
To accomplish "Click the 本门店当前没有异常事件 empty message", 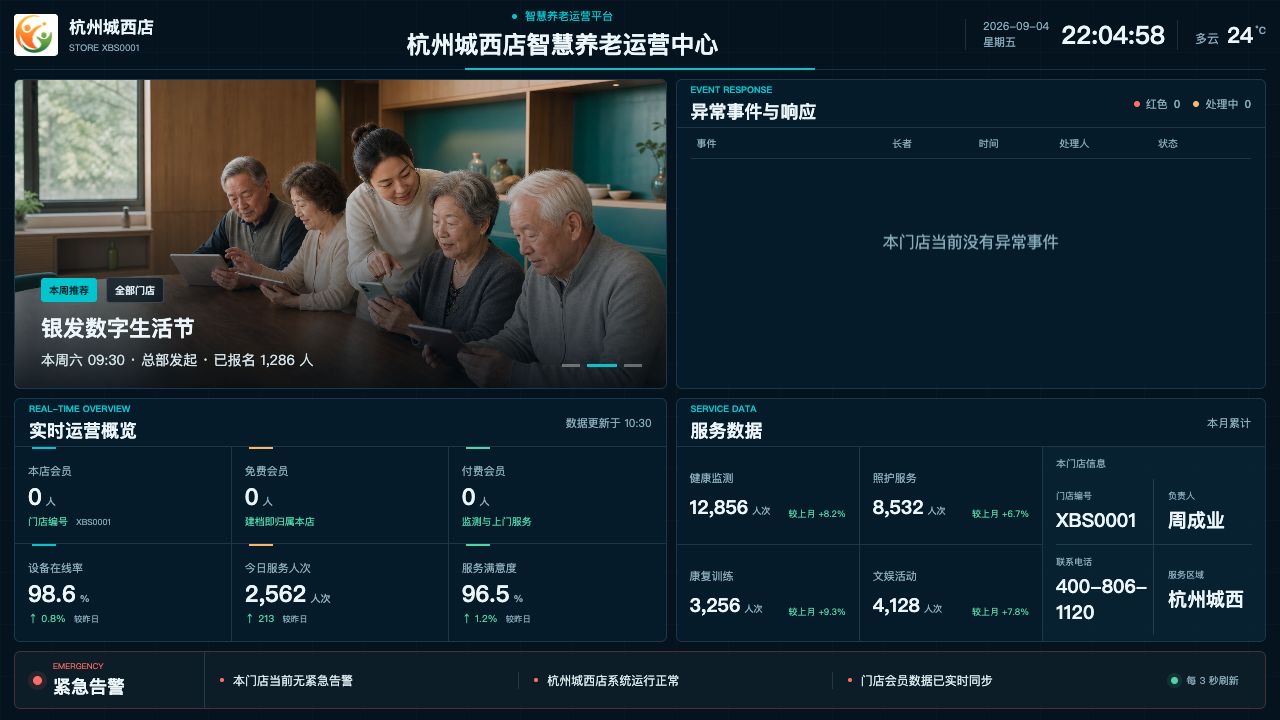I will tap(970, 242).
